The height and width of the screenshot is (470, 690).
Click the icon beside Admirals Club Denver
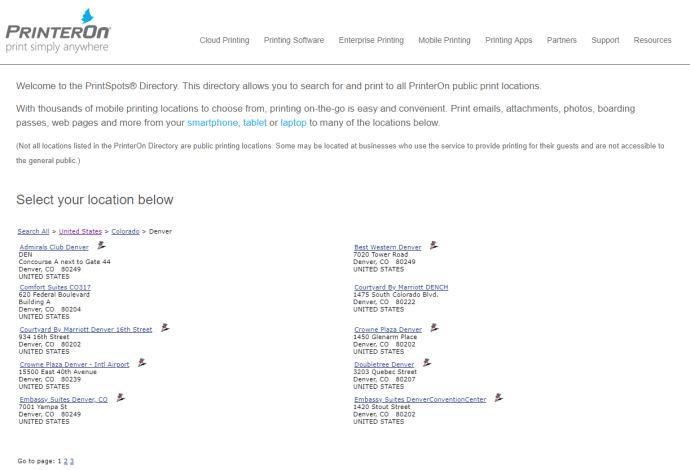pyautogui.click(x=101, y=244)
